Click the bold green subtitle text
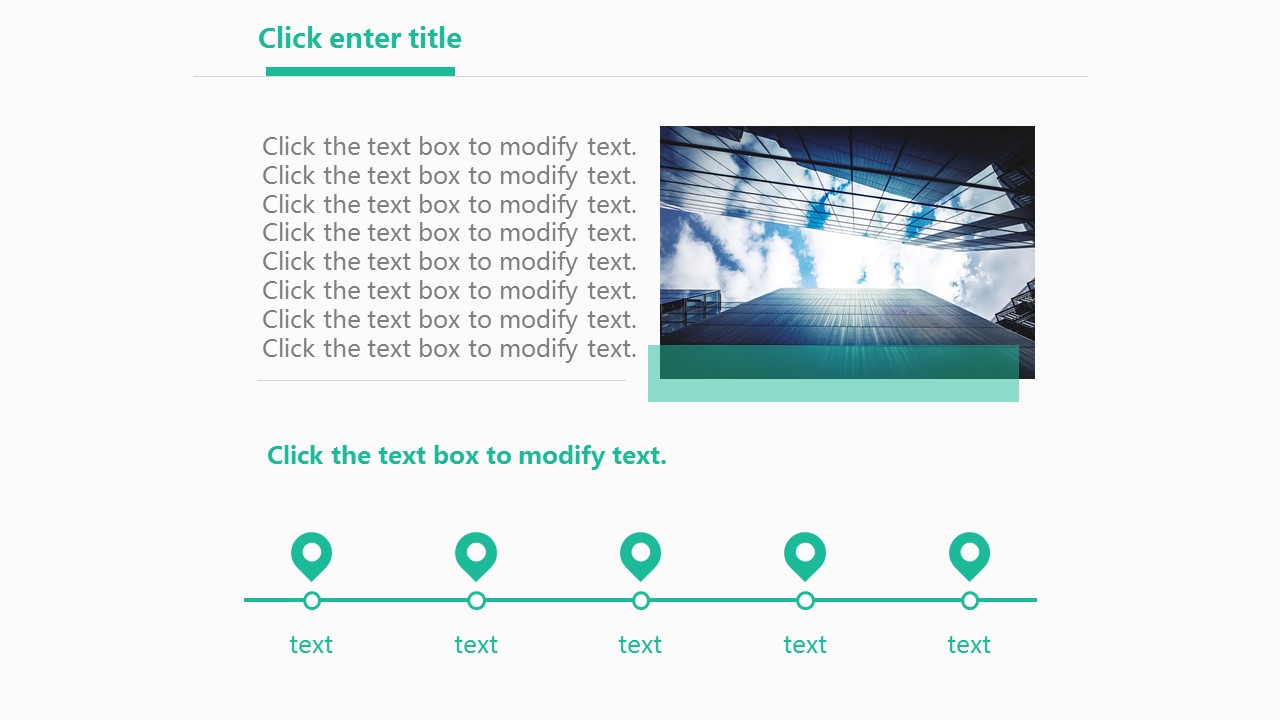 pos(466,456)
